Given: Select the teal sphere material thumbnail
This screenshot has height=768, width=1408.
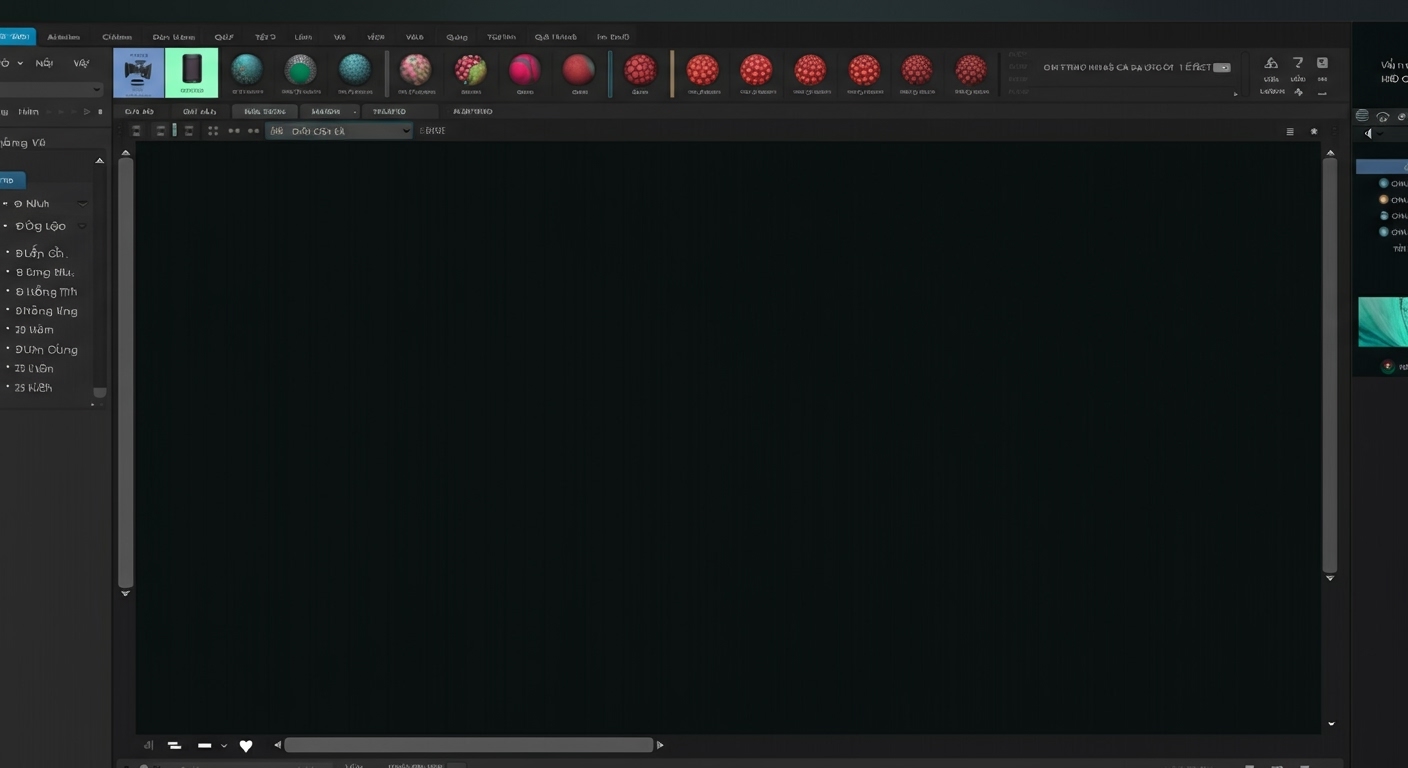Looking at the screenshot, I should tap(247, 72).
